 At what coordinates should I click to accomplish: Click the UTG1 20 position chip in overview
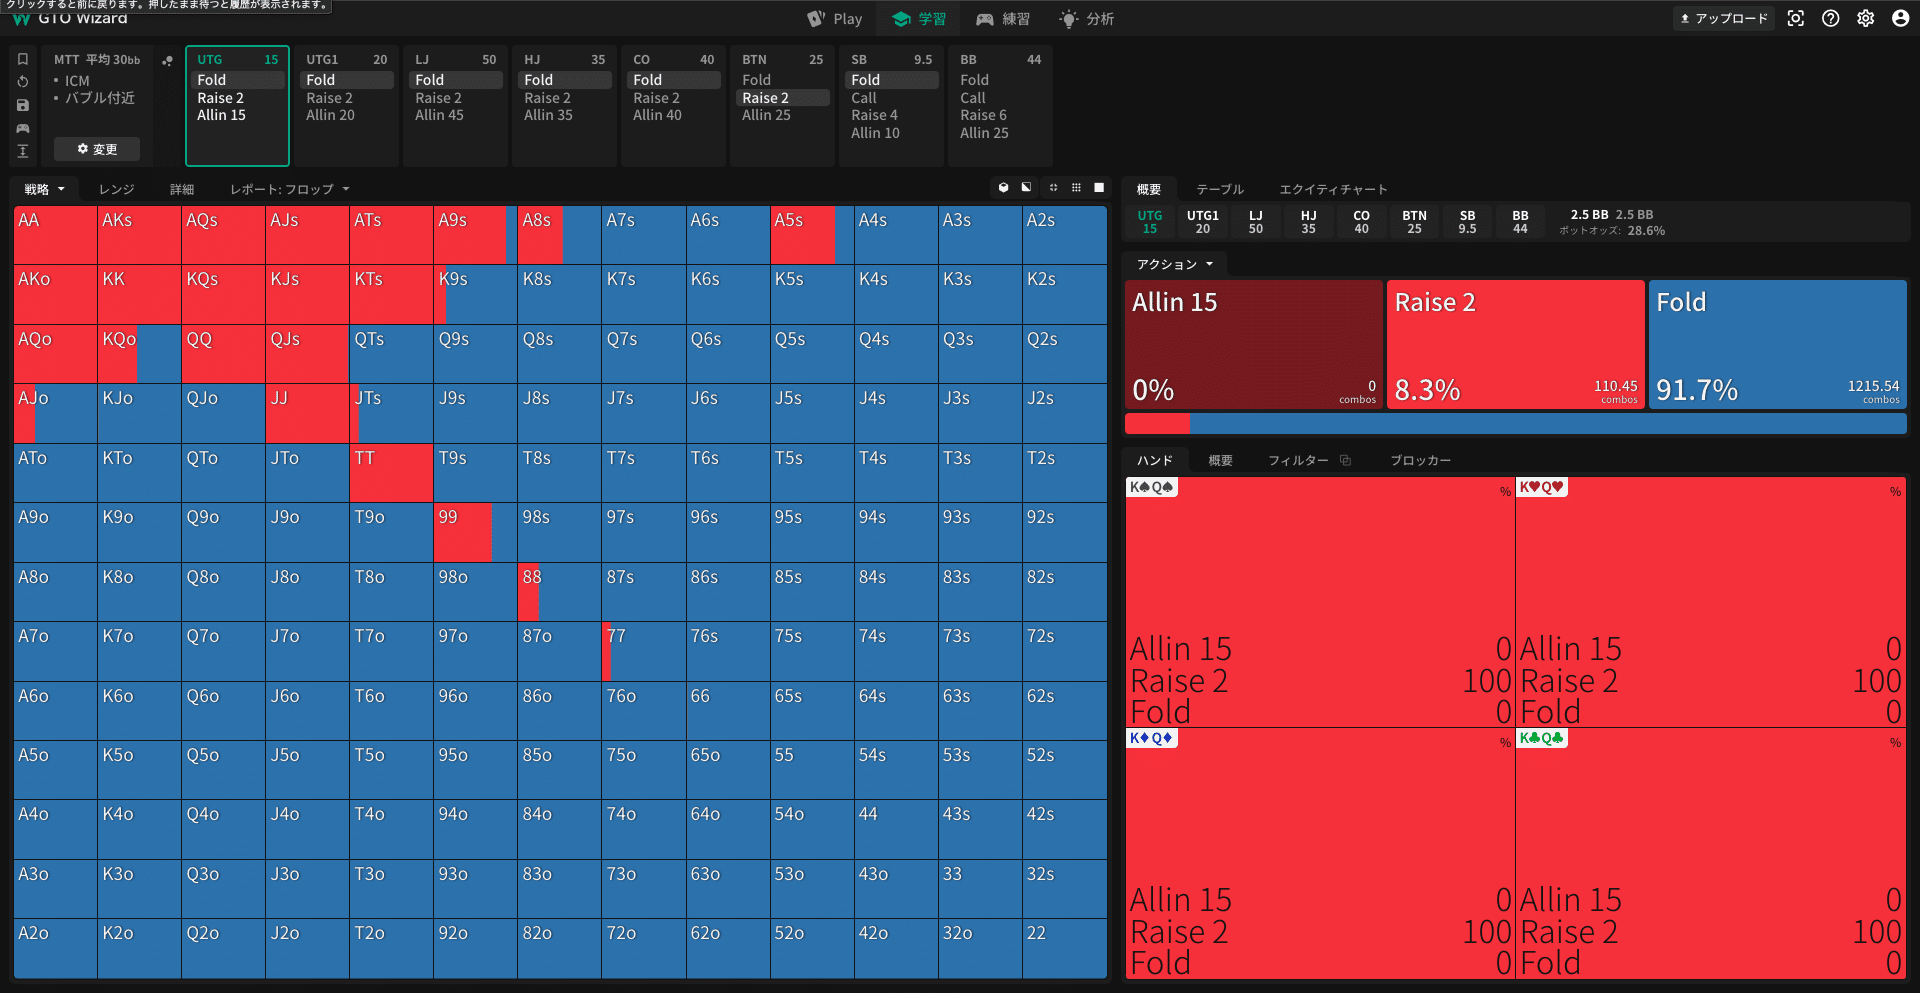click(x=1203, y=222)
